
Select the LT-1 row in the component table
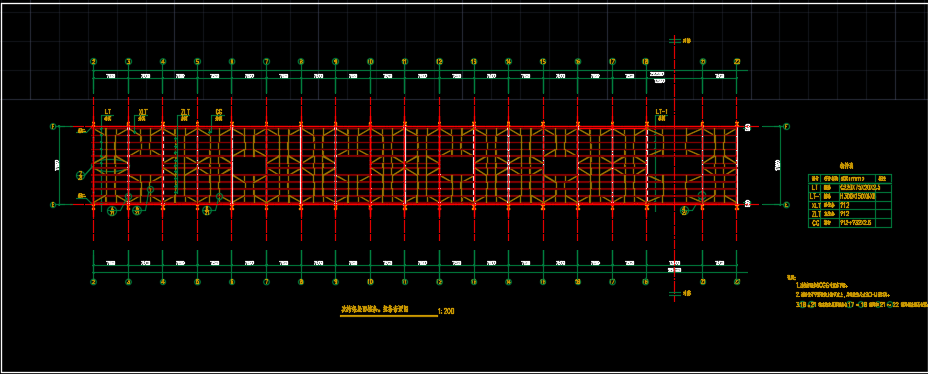850,196
